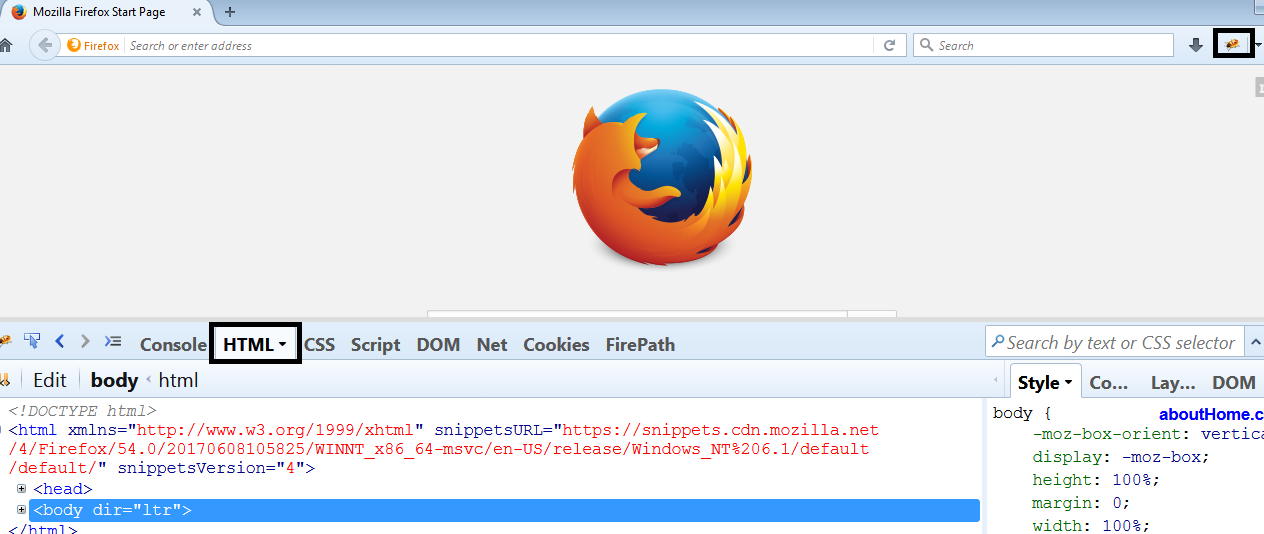Go back using the Back arrow button
Viewport: 1264px width, 534px height.
coord(44,45)
